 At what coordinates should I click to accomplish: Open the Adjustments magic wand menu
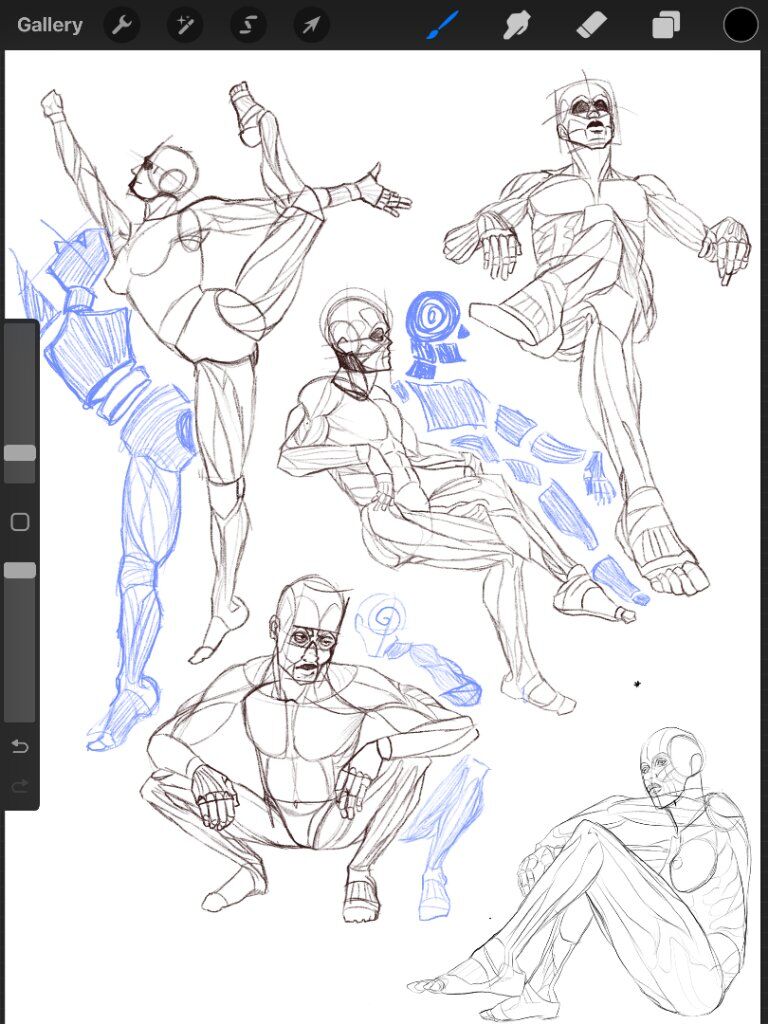point(185,25)
